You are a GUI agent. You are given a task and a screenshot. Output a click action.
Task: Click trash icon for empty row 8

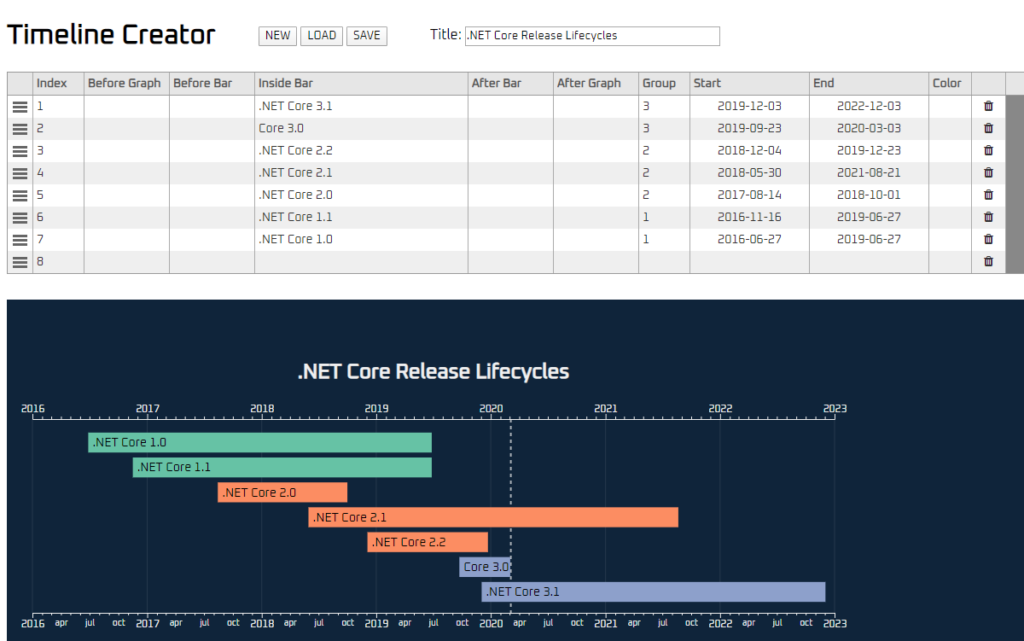pyautogui.click(x=988, y=261)
